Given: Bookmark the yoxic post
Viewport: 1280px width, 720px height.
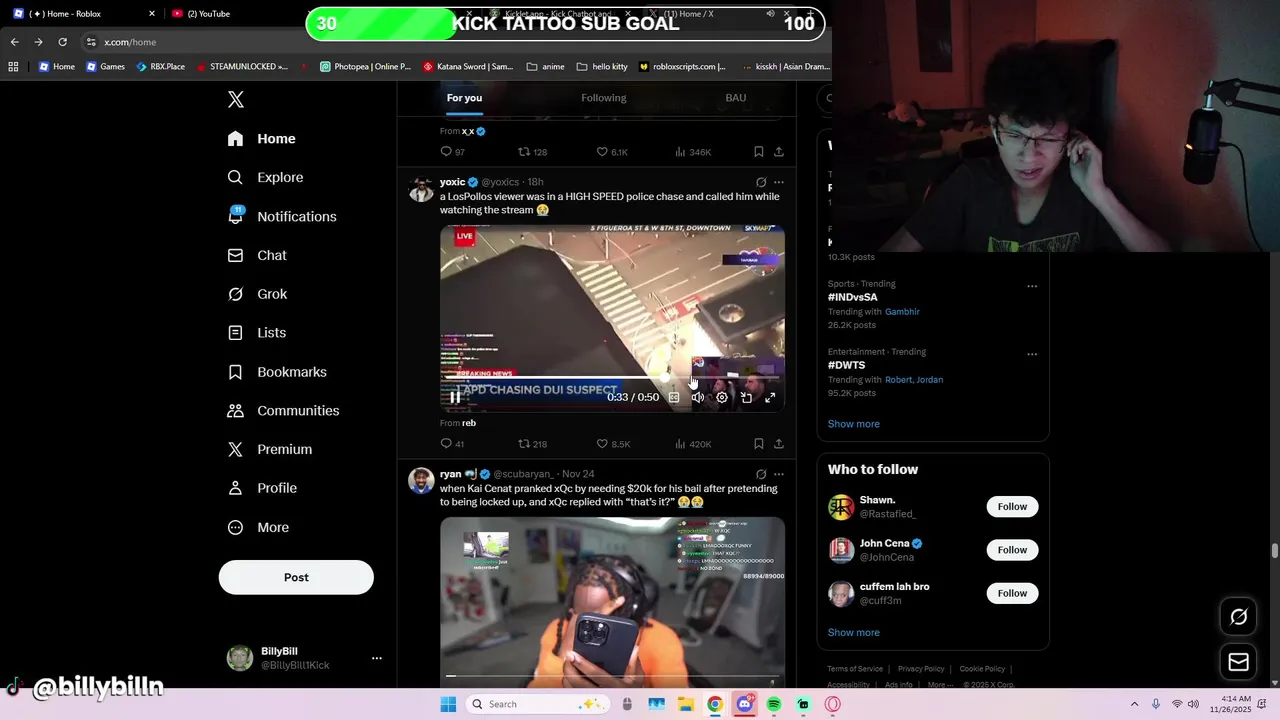Looking at the screenshot, I should pyautogui.click(x=759, y=444).
